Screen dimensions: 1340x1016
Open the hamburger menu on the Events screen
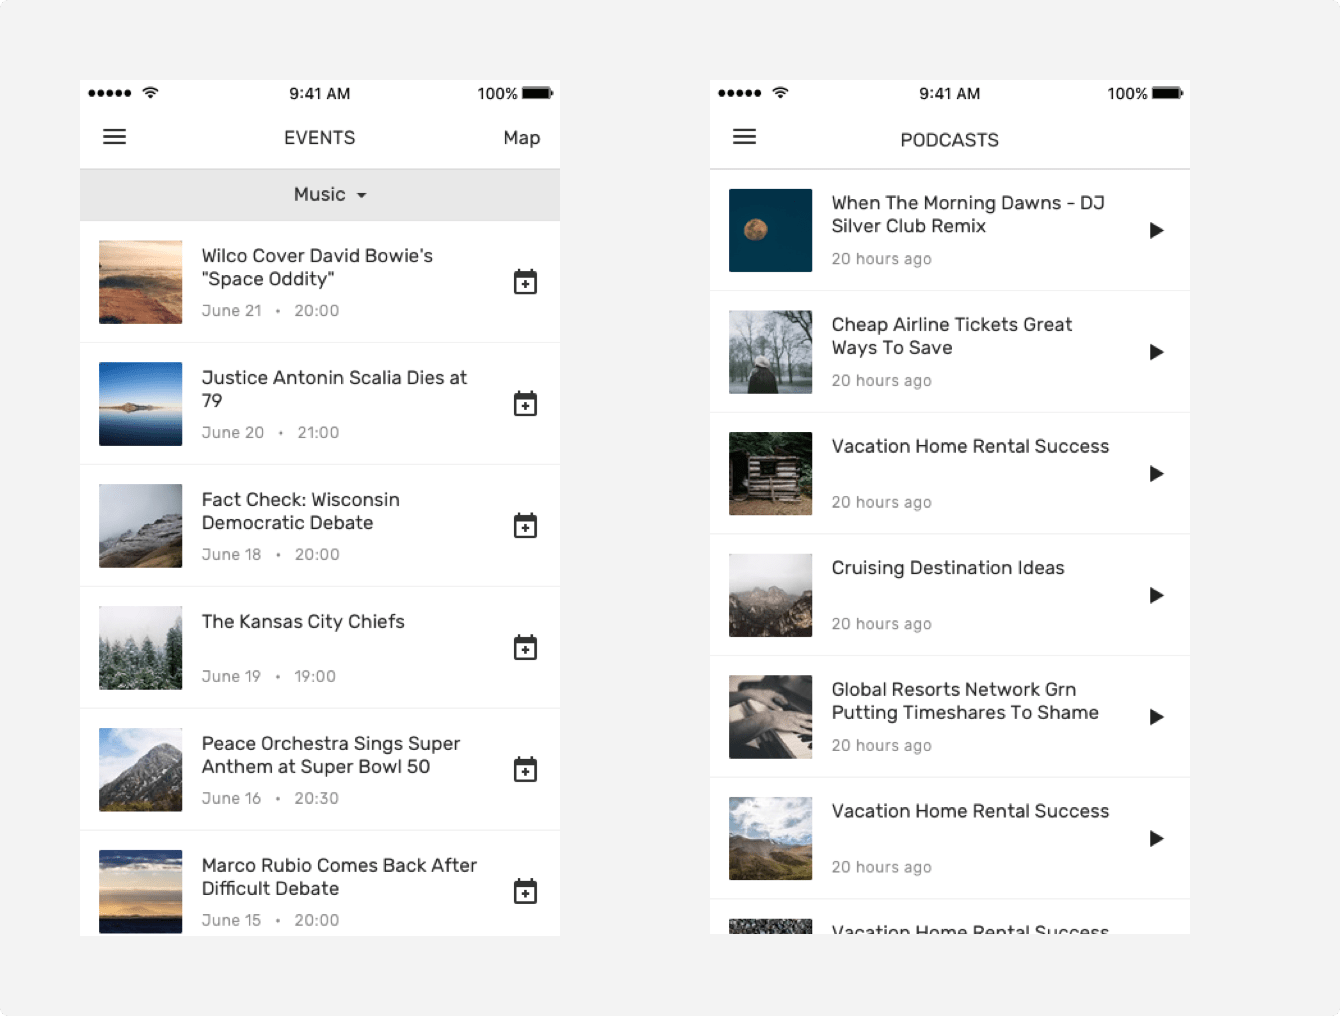[x=114, y=137]
